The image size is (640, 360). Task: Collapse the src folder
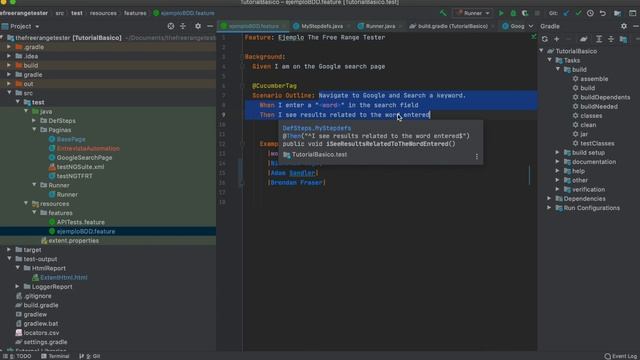pos(9,93)
